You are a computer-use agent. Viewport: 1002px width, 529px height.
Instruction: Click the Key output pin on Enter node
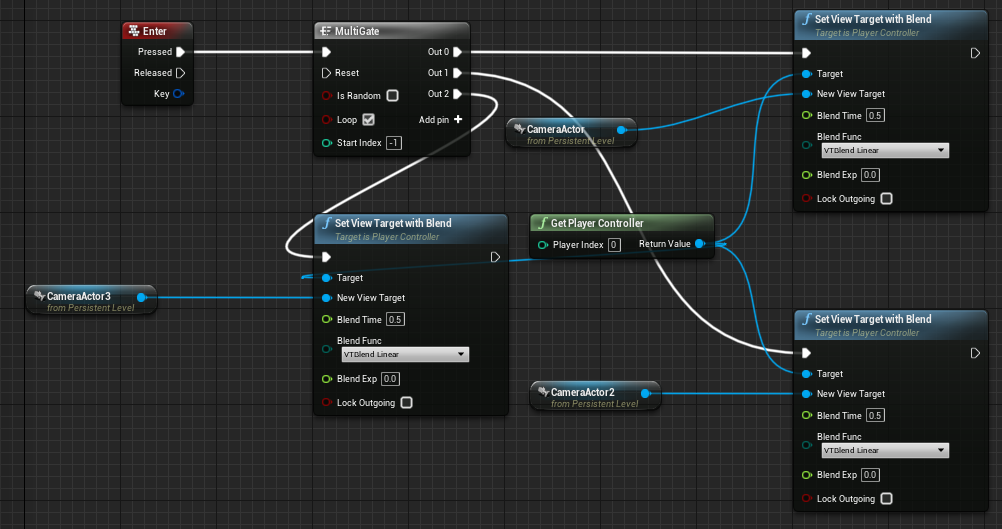[179, 93]
